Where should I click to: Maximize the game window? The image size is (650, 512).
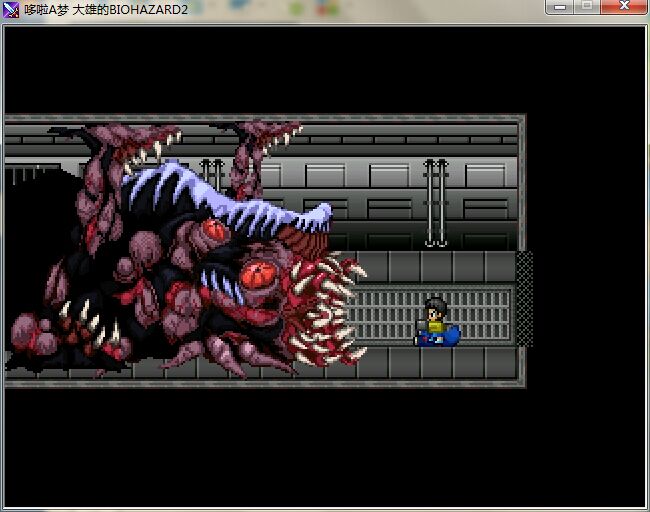pos(587,7)
